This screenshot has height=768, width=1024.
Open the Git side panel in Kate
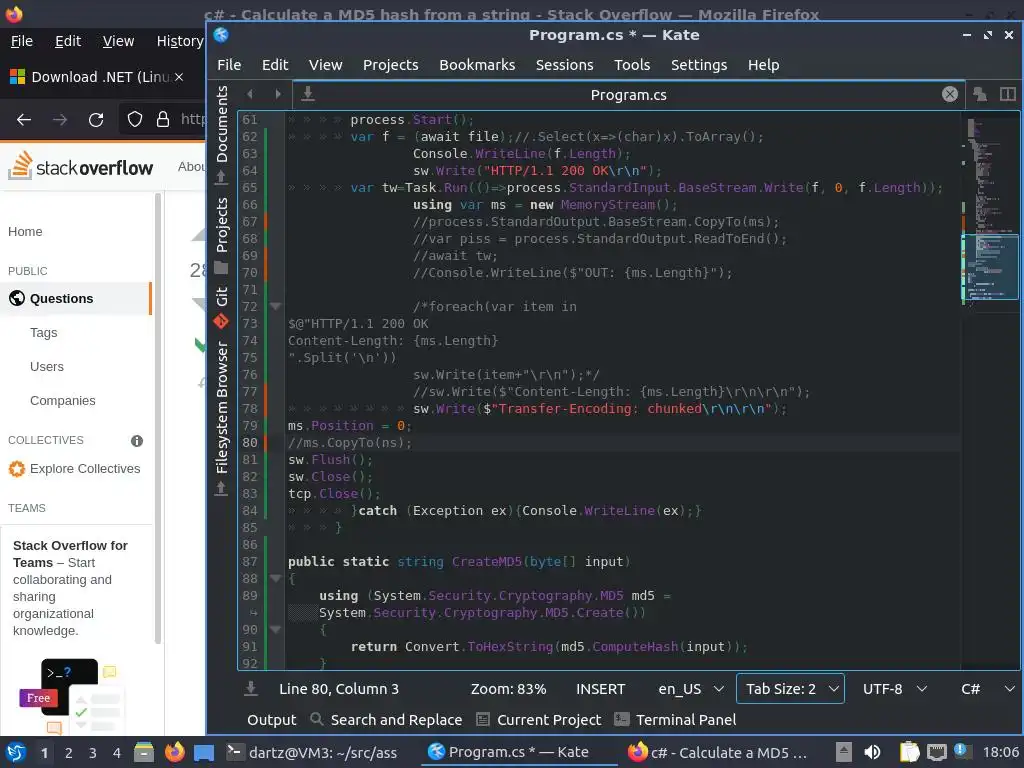click(222, 295)
